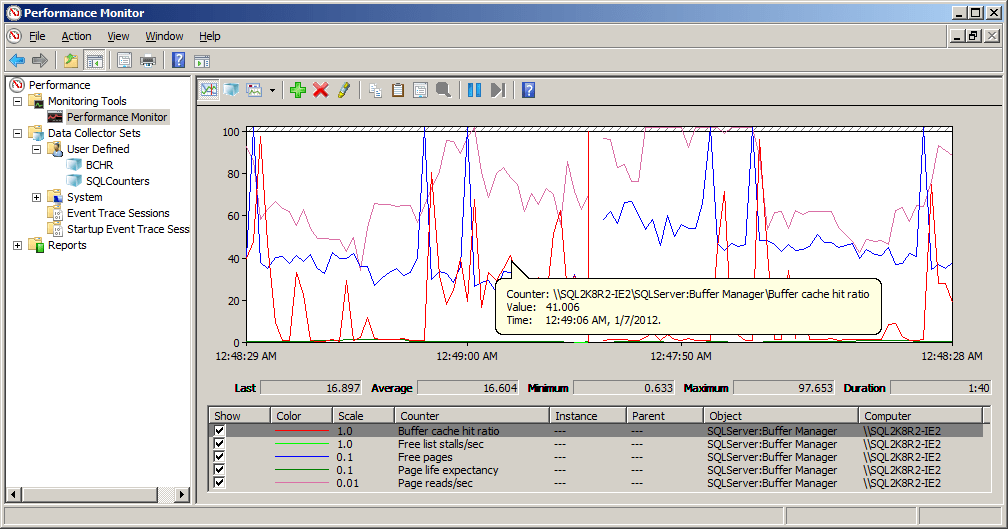Click blue color line of Free pages
The image size is (1008, 529).
(302, 457)
